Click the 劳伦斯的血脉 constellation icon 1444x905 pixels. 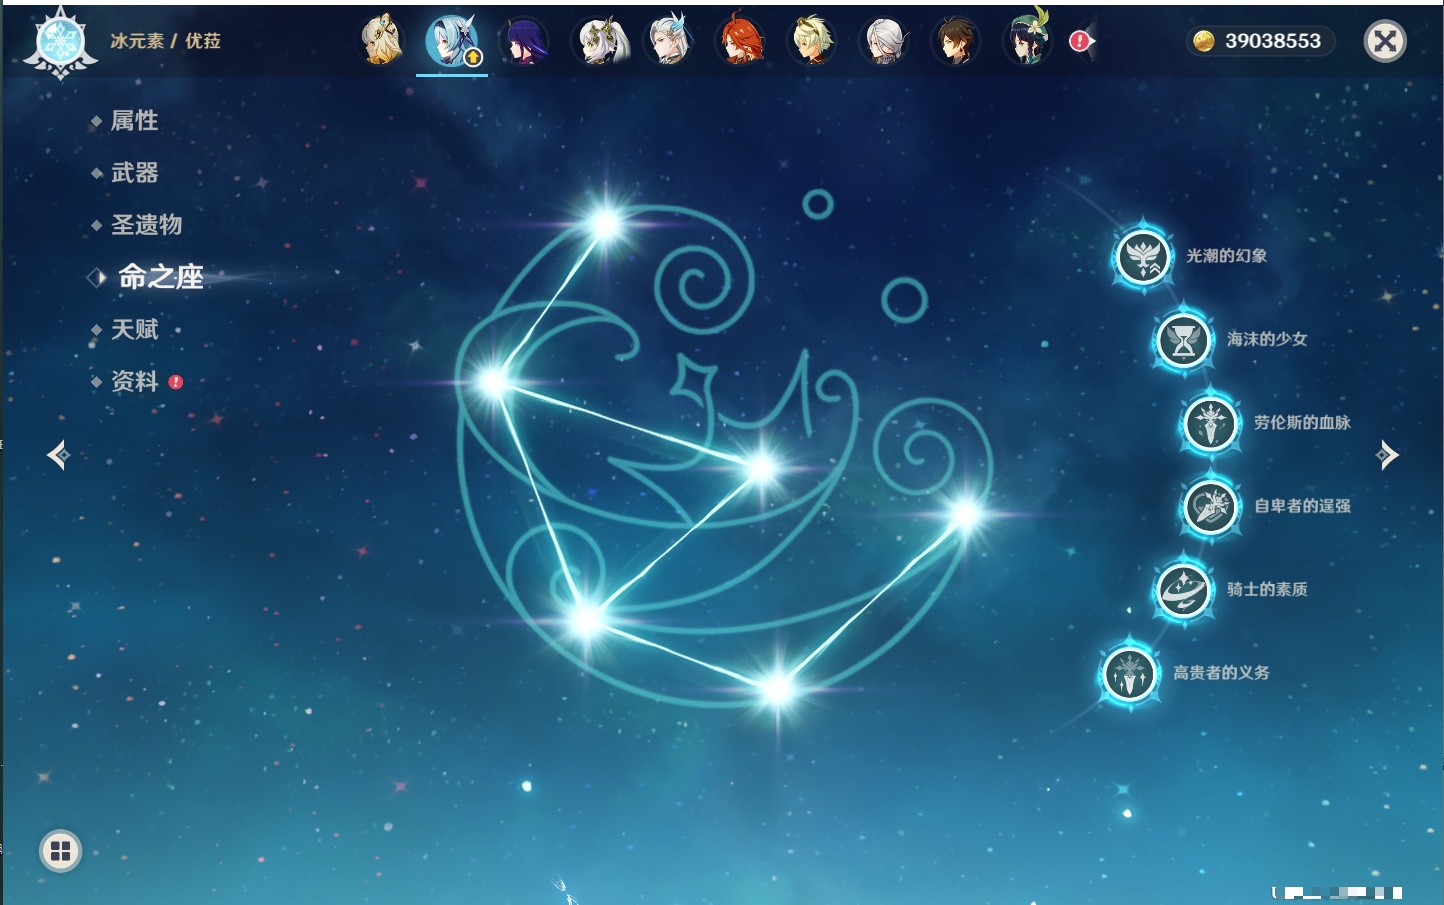click(1210, 424)
